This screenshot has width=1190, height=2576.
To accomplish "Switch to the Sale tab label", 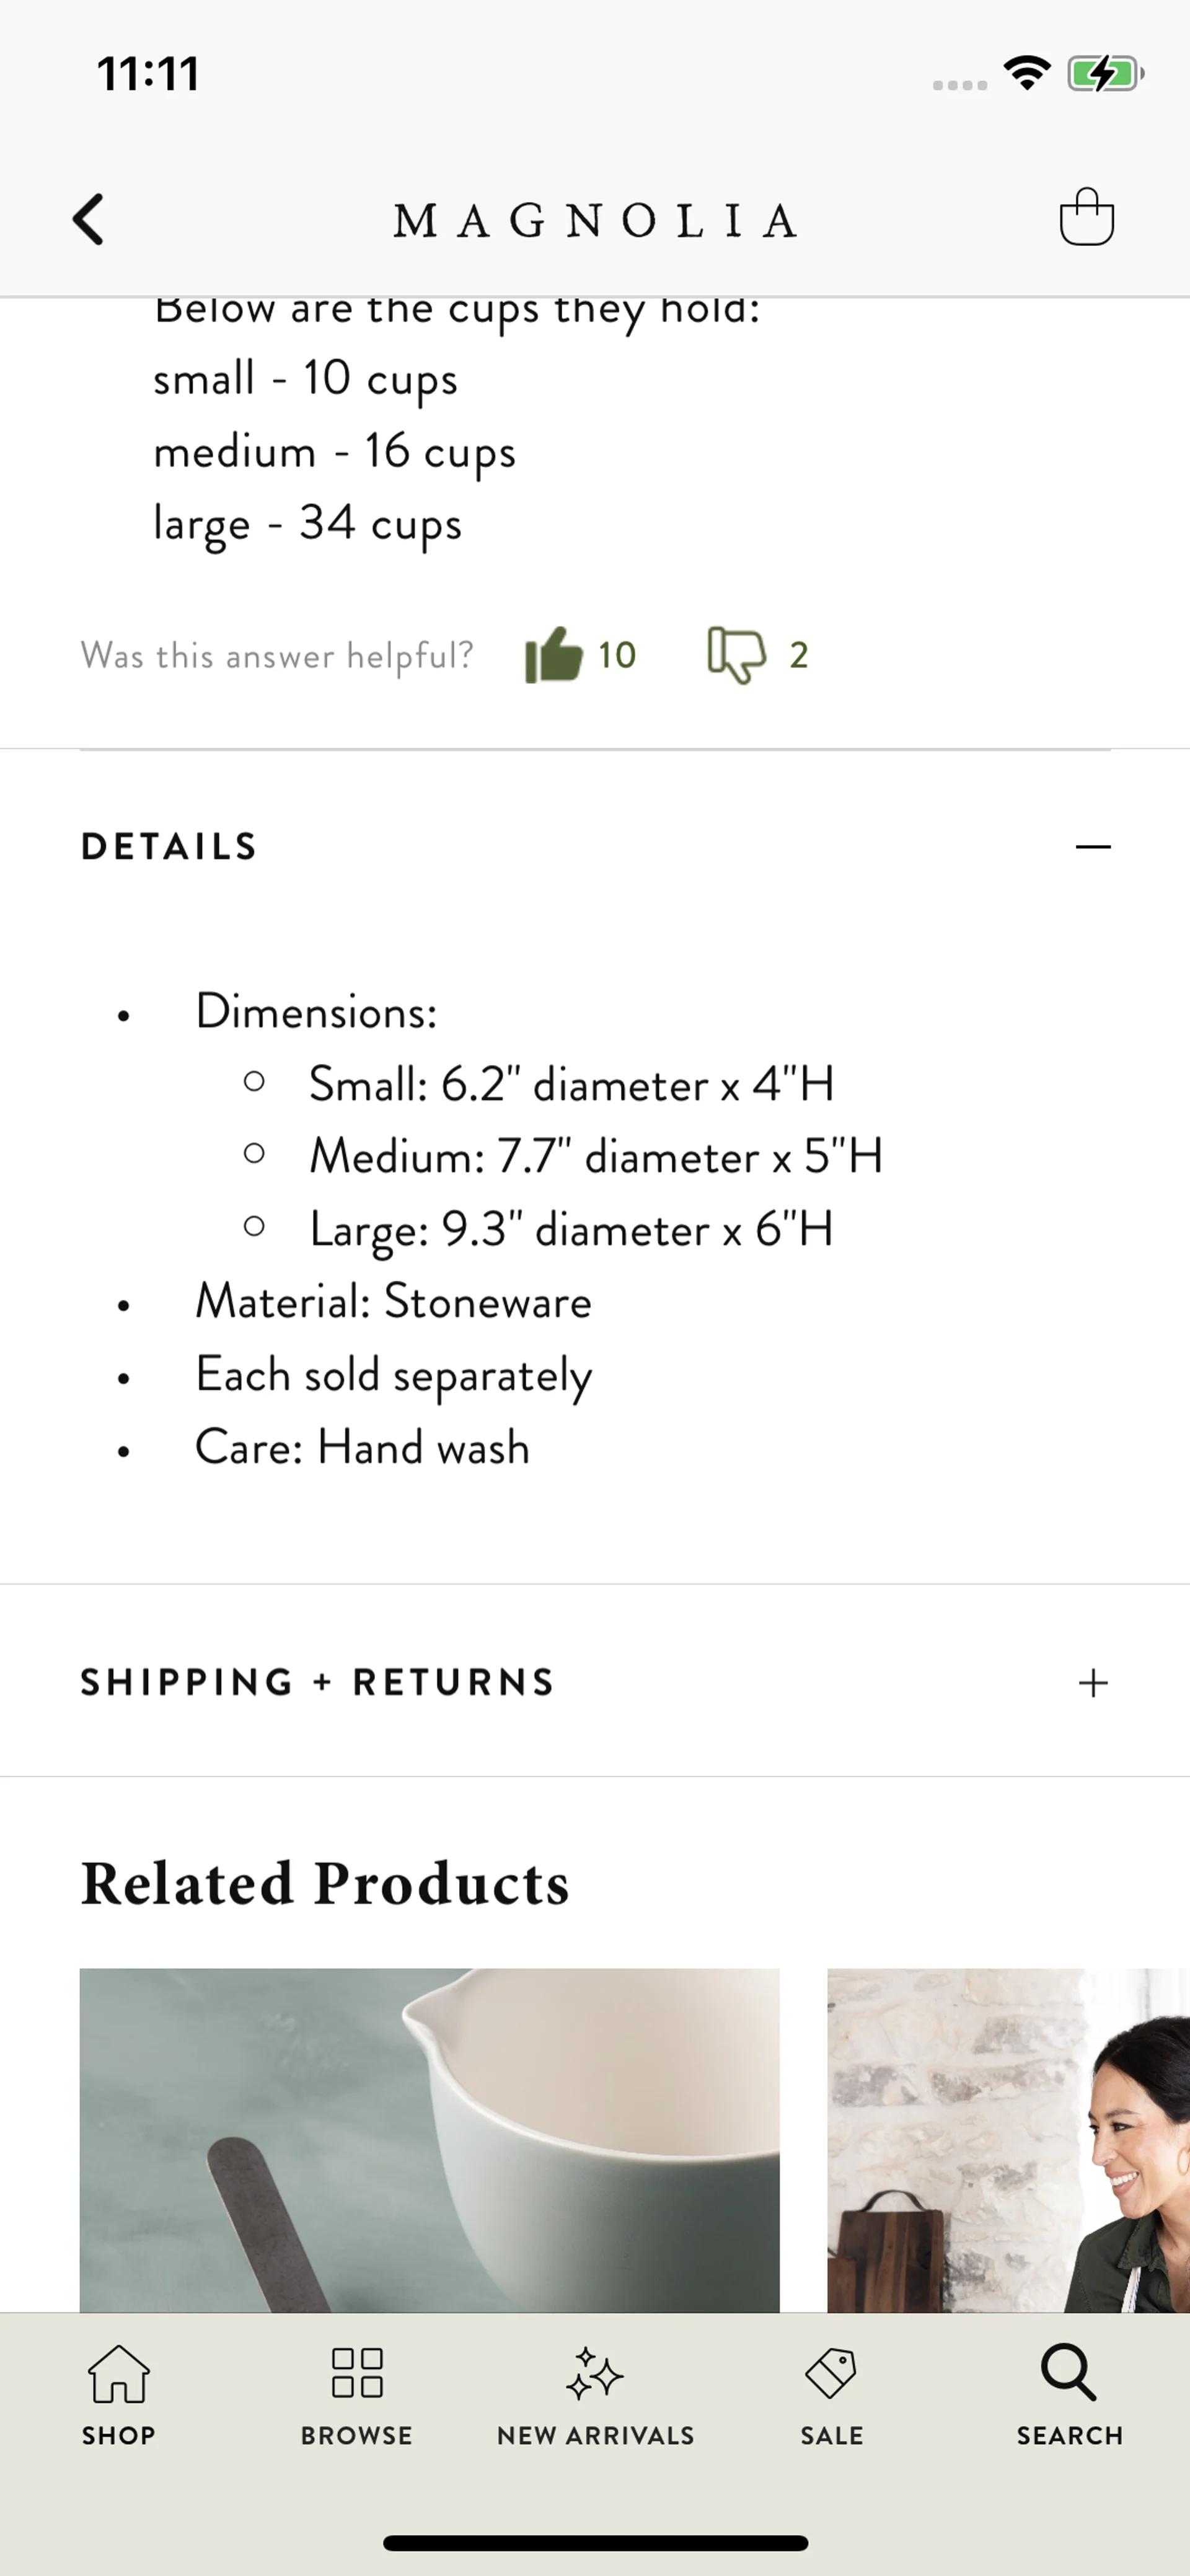I will pos(831,2436).
